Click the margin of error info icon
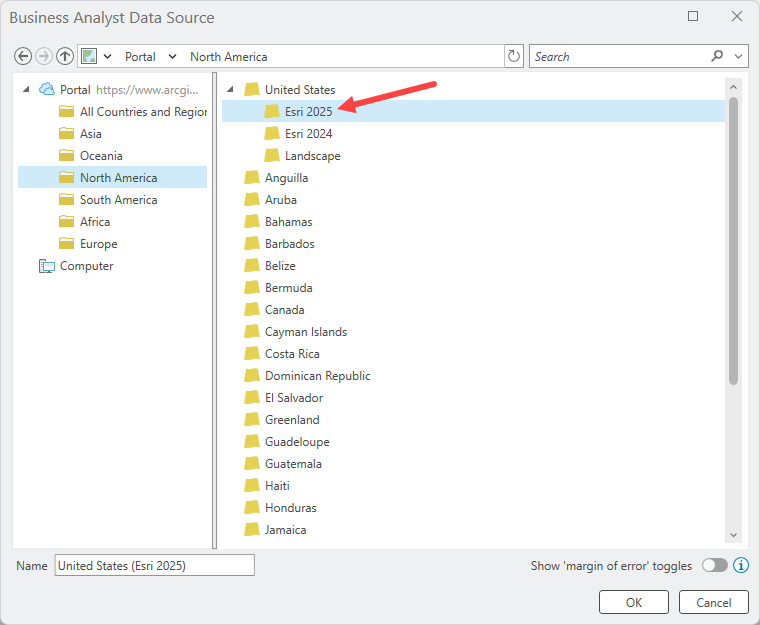The width and height of the screenshot is (760, 625). (741, 565)
